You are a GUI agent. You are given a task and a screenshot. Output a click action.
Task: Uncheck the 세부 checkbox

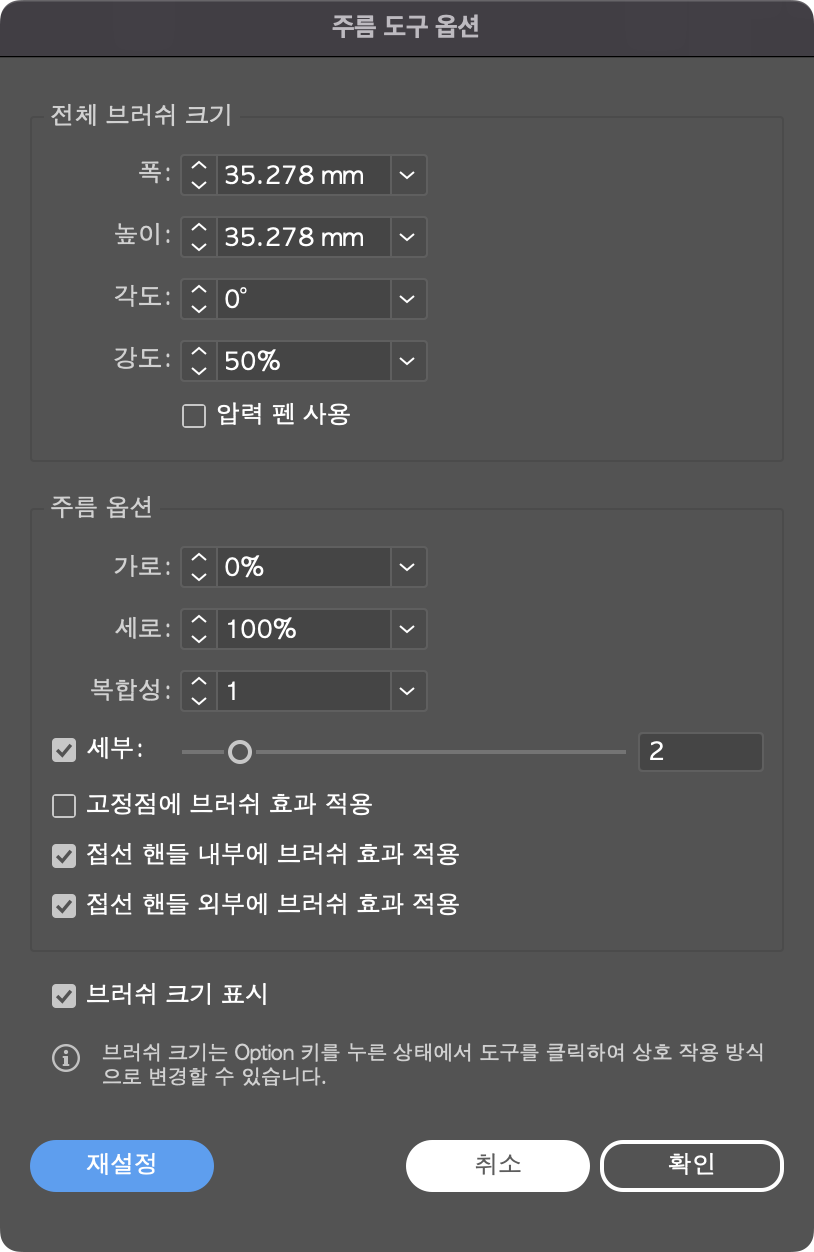tap(65, 751)
